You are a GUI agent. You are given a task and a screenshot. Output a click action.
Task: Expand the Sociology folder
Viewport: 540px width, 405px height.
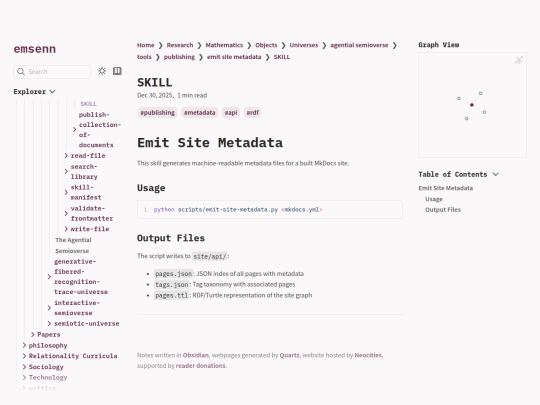tap(24, 367)
